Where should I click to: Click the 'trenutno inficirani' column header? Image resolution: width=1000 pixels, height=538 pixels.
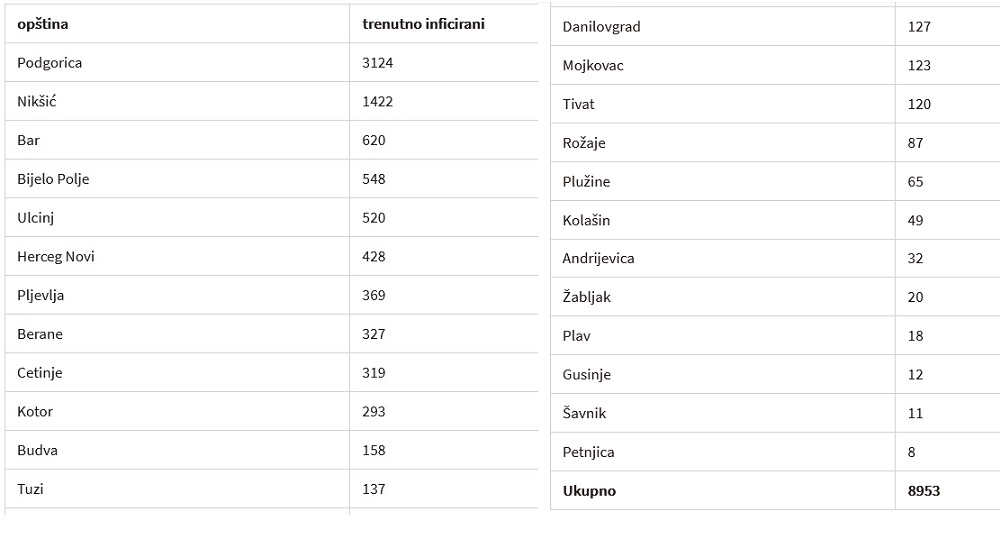point(444,24)
